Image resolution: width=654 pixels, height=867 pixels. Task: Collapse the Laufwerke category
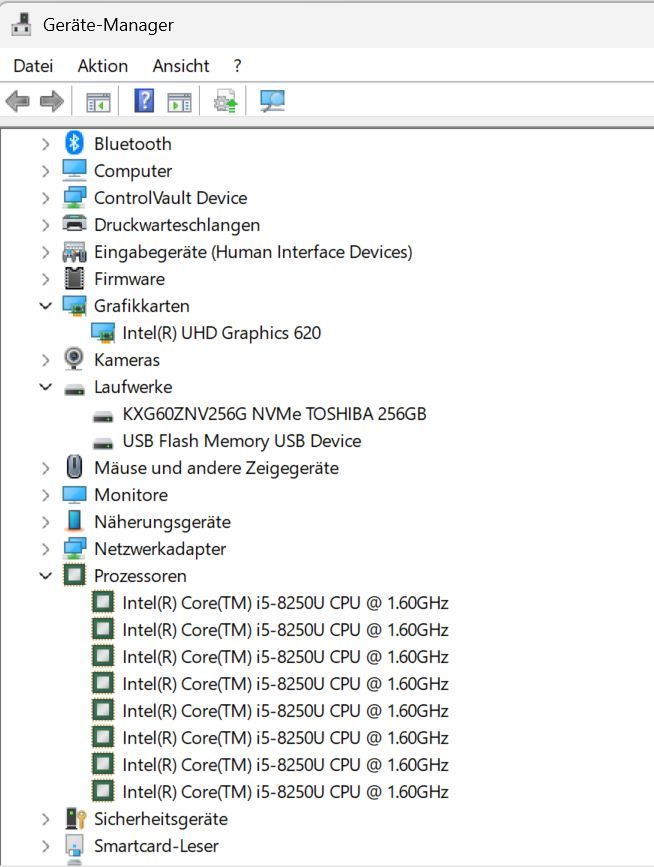45,387
